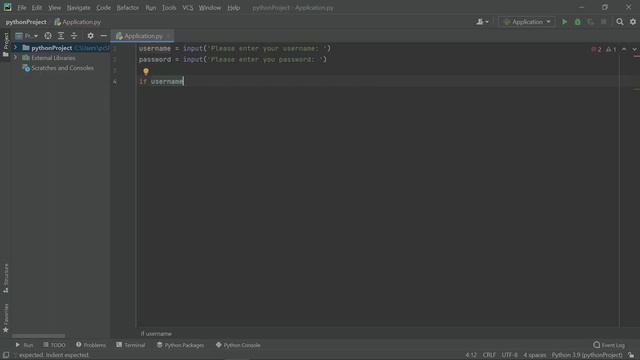Image resolution: width=640 pixels, height=360 pixels.
Task: Run the Application configuration
Action: pyautogui.click(x=564, y=22)
